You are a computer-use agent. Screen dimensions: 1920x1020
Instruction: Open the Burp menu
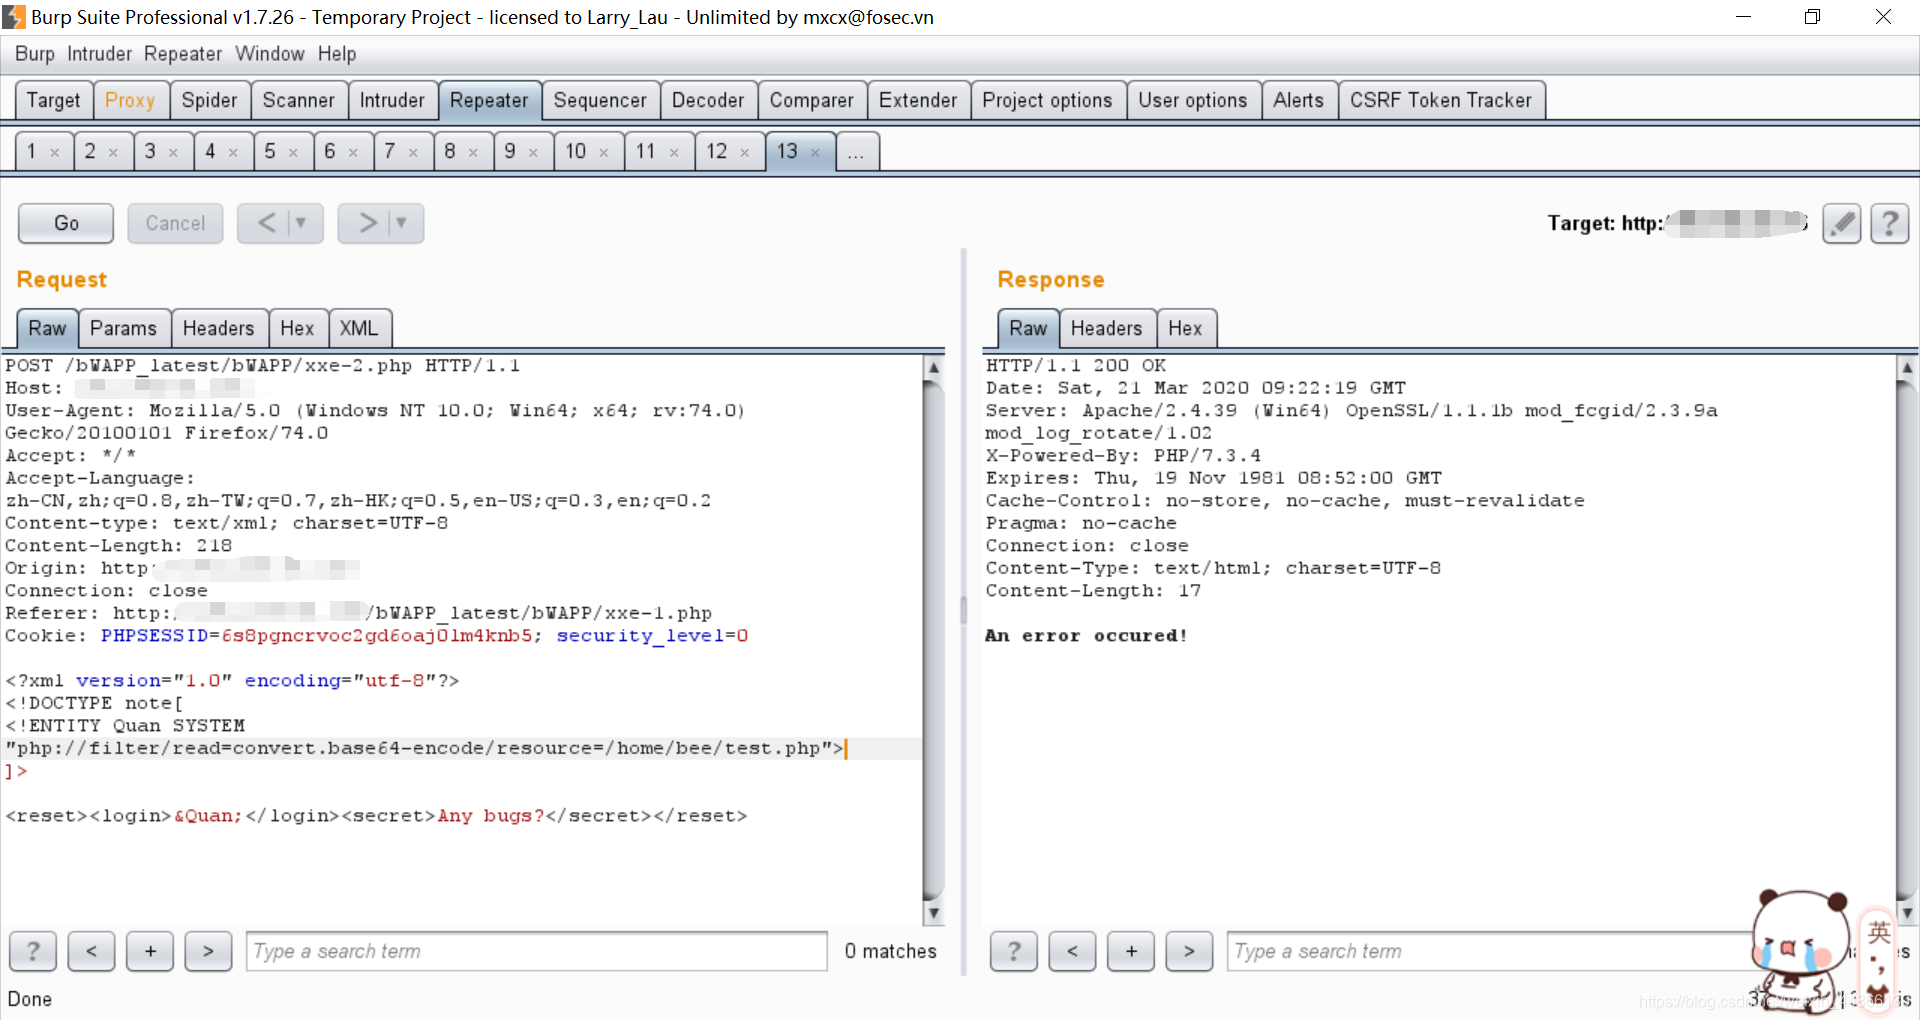tap(35, 54)
